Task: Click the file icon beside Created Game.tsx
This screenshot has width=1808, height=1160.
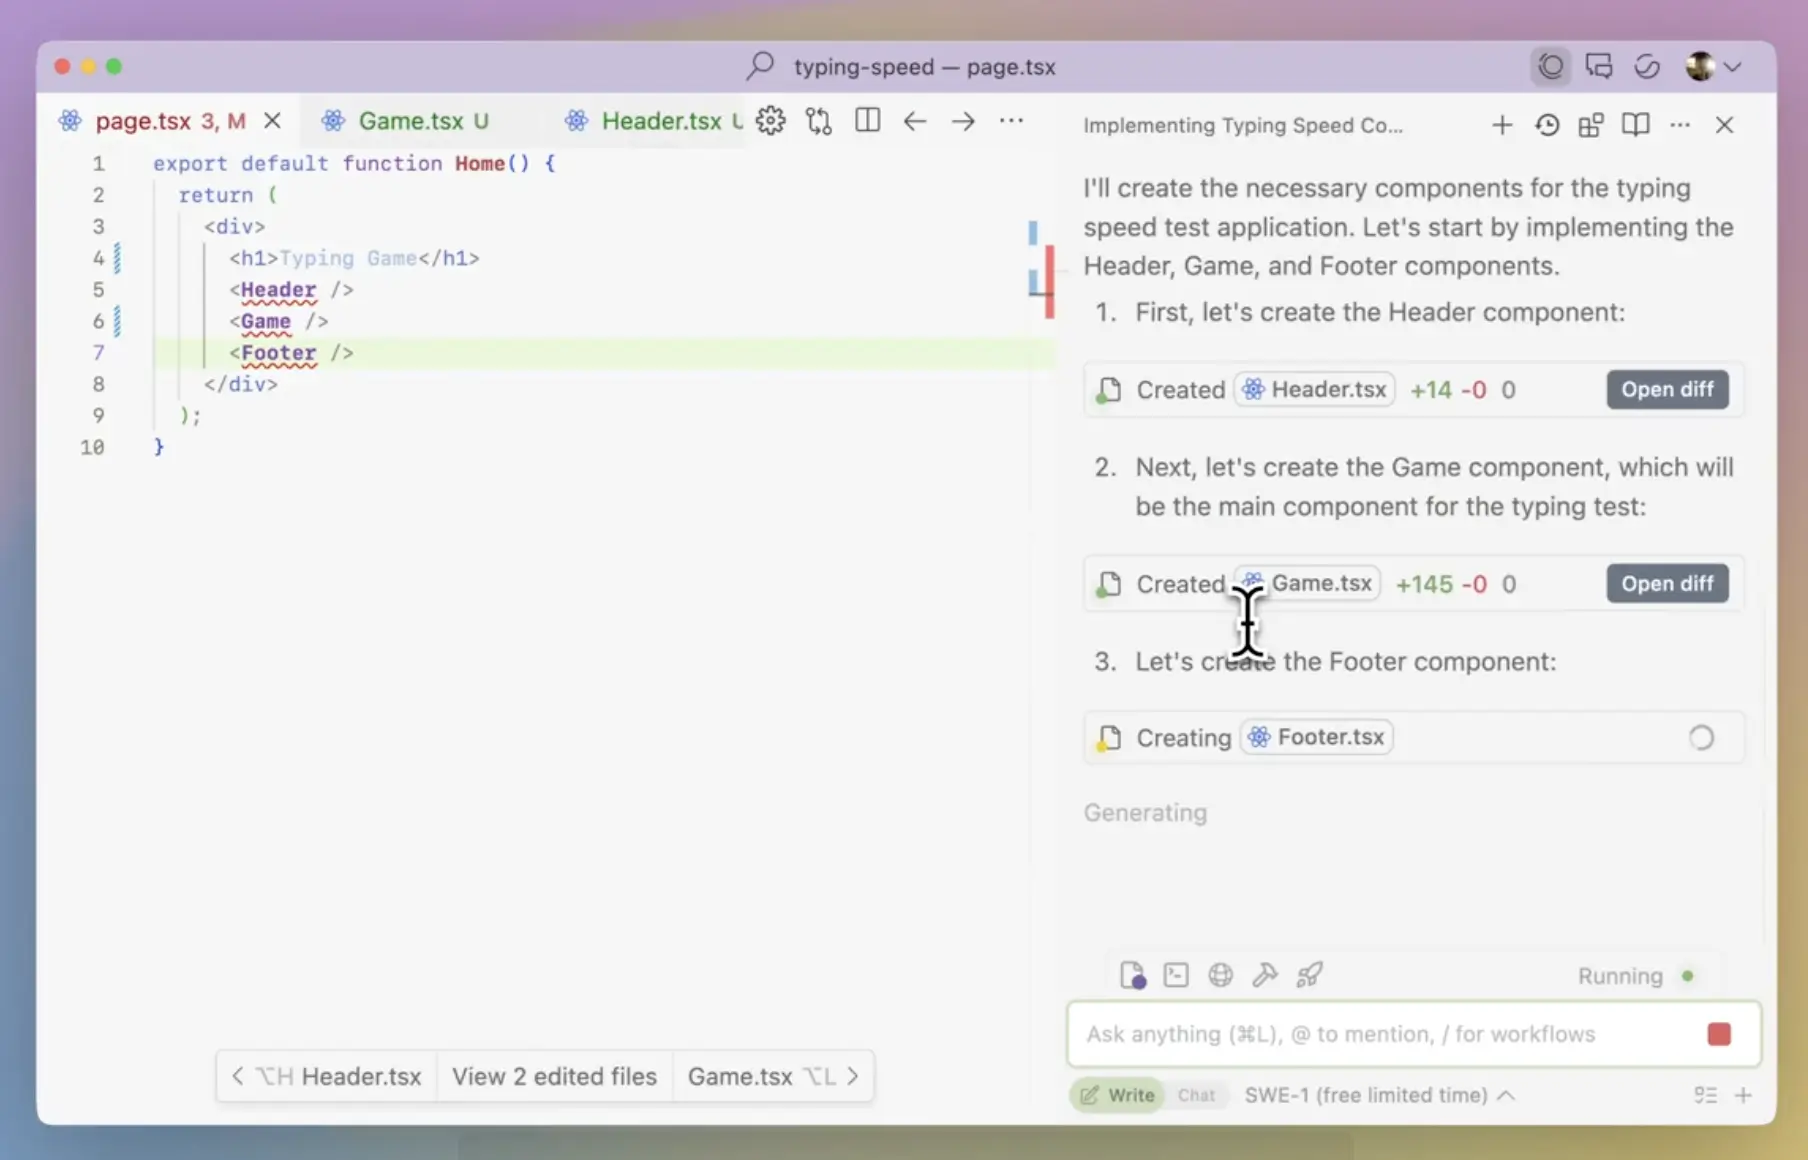Action: 1108,584
